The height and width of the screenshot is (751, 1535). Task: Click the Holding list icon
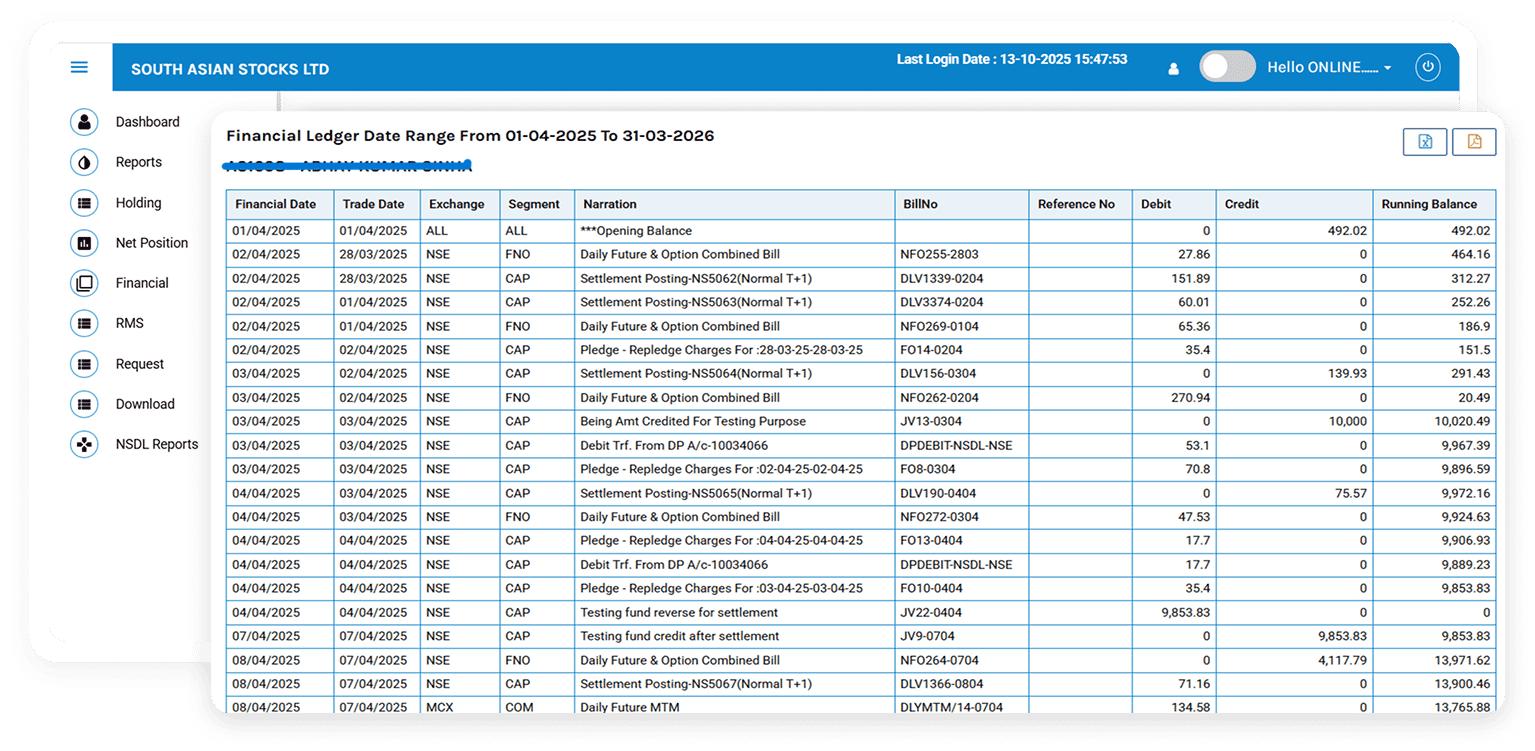(84, 203)
